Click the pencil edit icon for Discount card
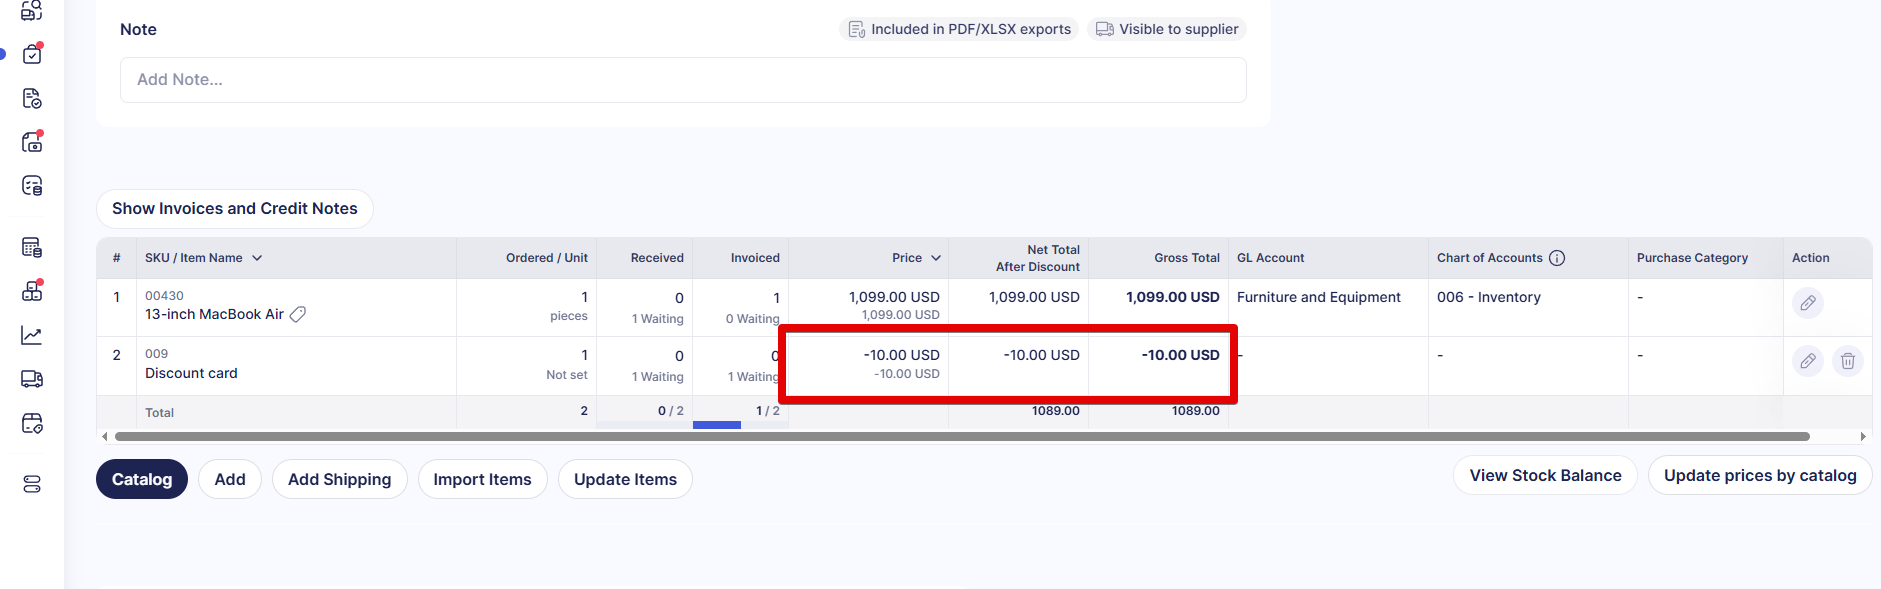This screenshot has width=1881, height=589. (1807, 361)
